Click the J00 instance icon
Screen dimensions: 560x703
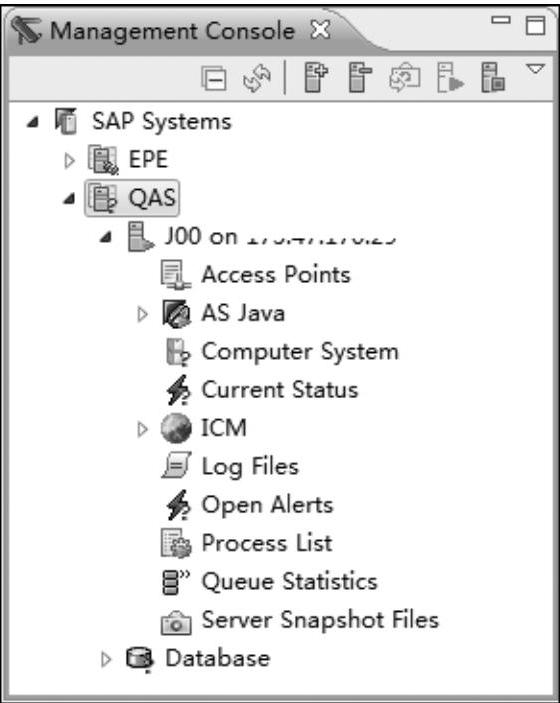coord(141,236)
